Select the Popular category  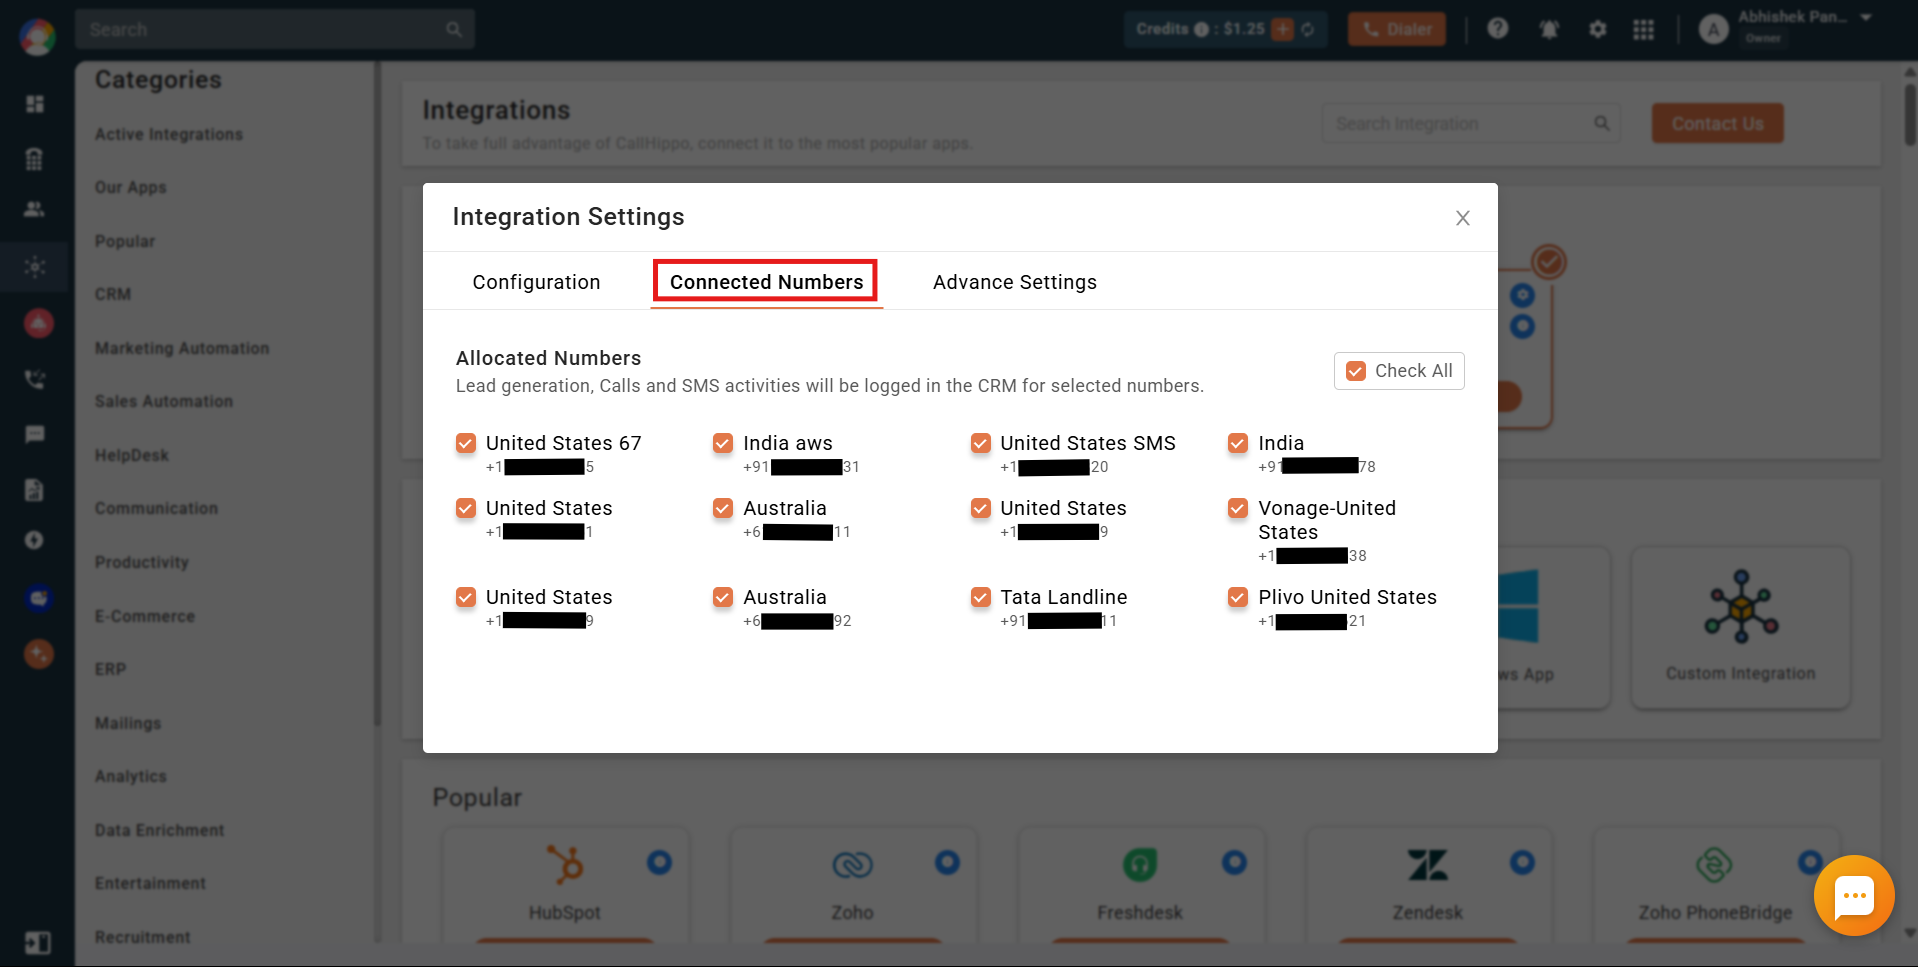[125, 241]
